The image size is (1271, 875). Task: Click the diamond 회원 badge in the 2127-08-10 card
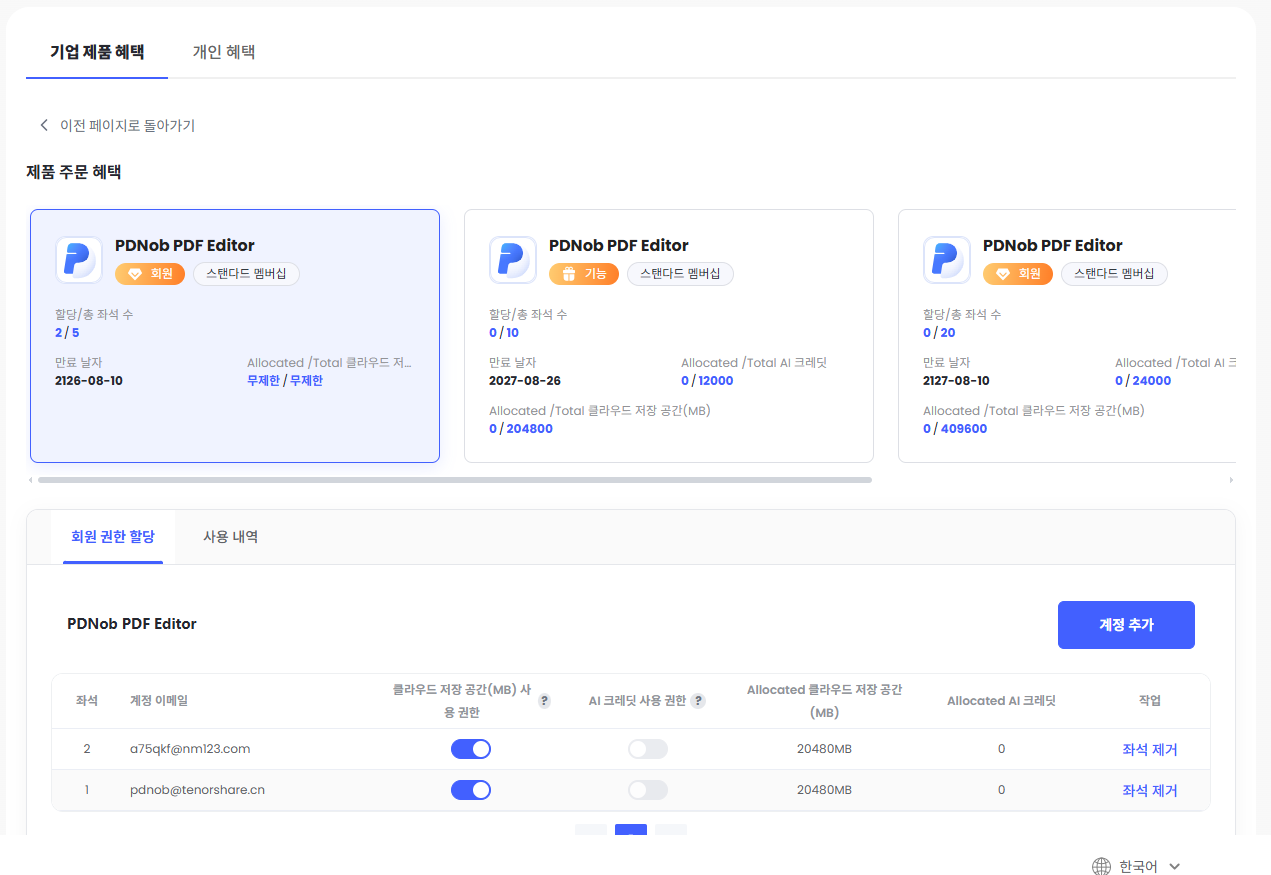tap(1018, 274)
